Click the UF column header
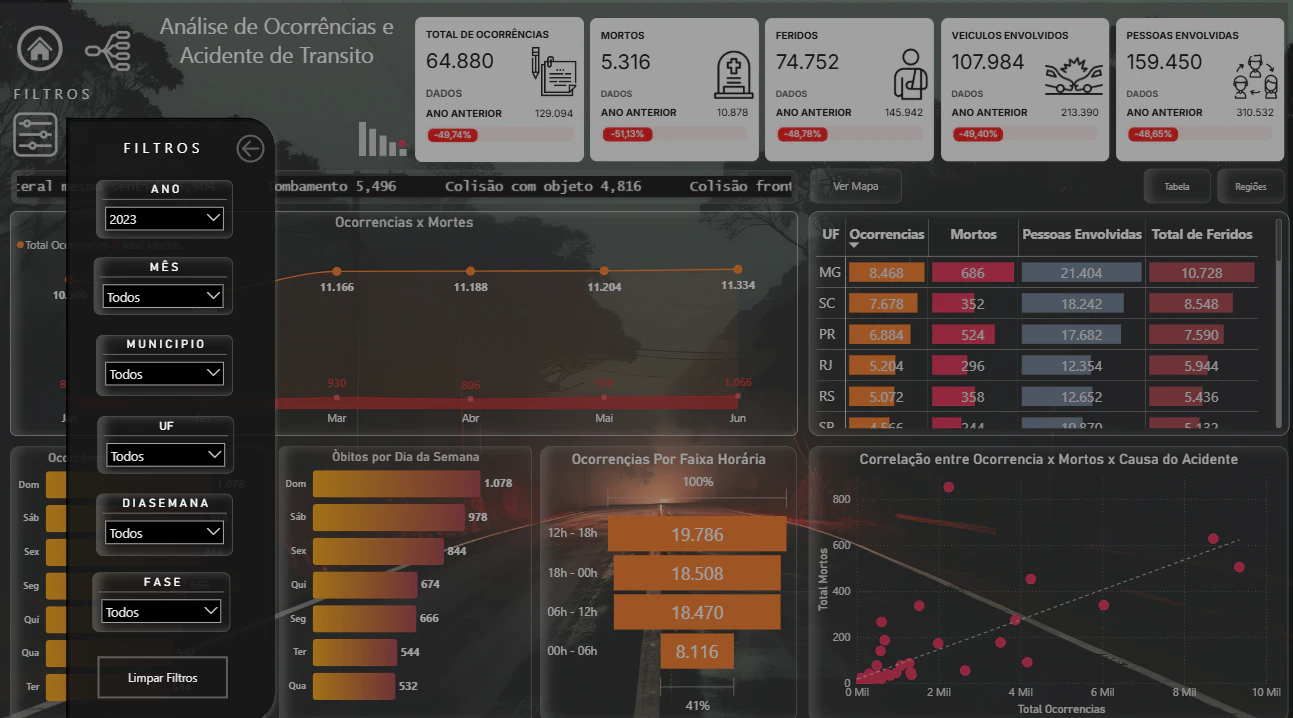 tap(830, 234)
